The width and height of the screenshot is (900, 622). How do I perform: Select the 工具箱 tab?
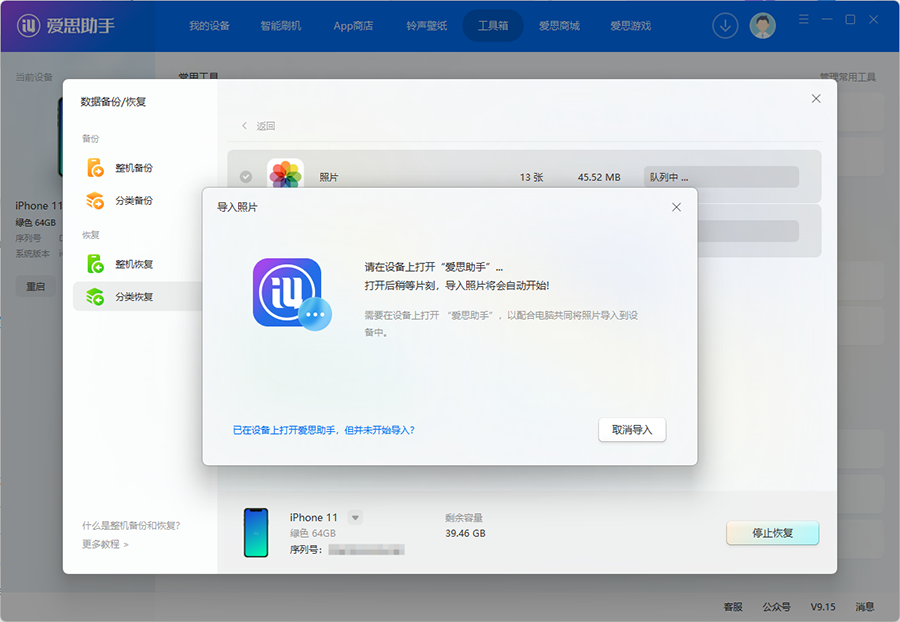coord(493,26)
